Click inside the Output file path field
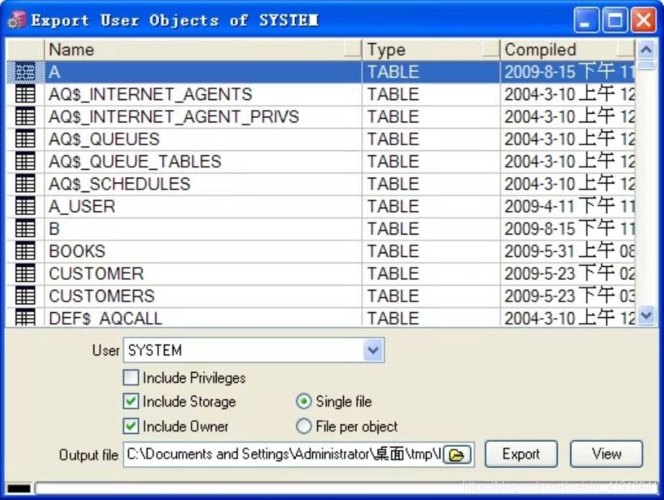 coord(280,454)
